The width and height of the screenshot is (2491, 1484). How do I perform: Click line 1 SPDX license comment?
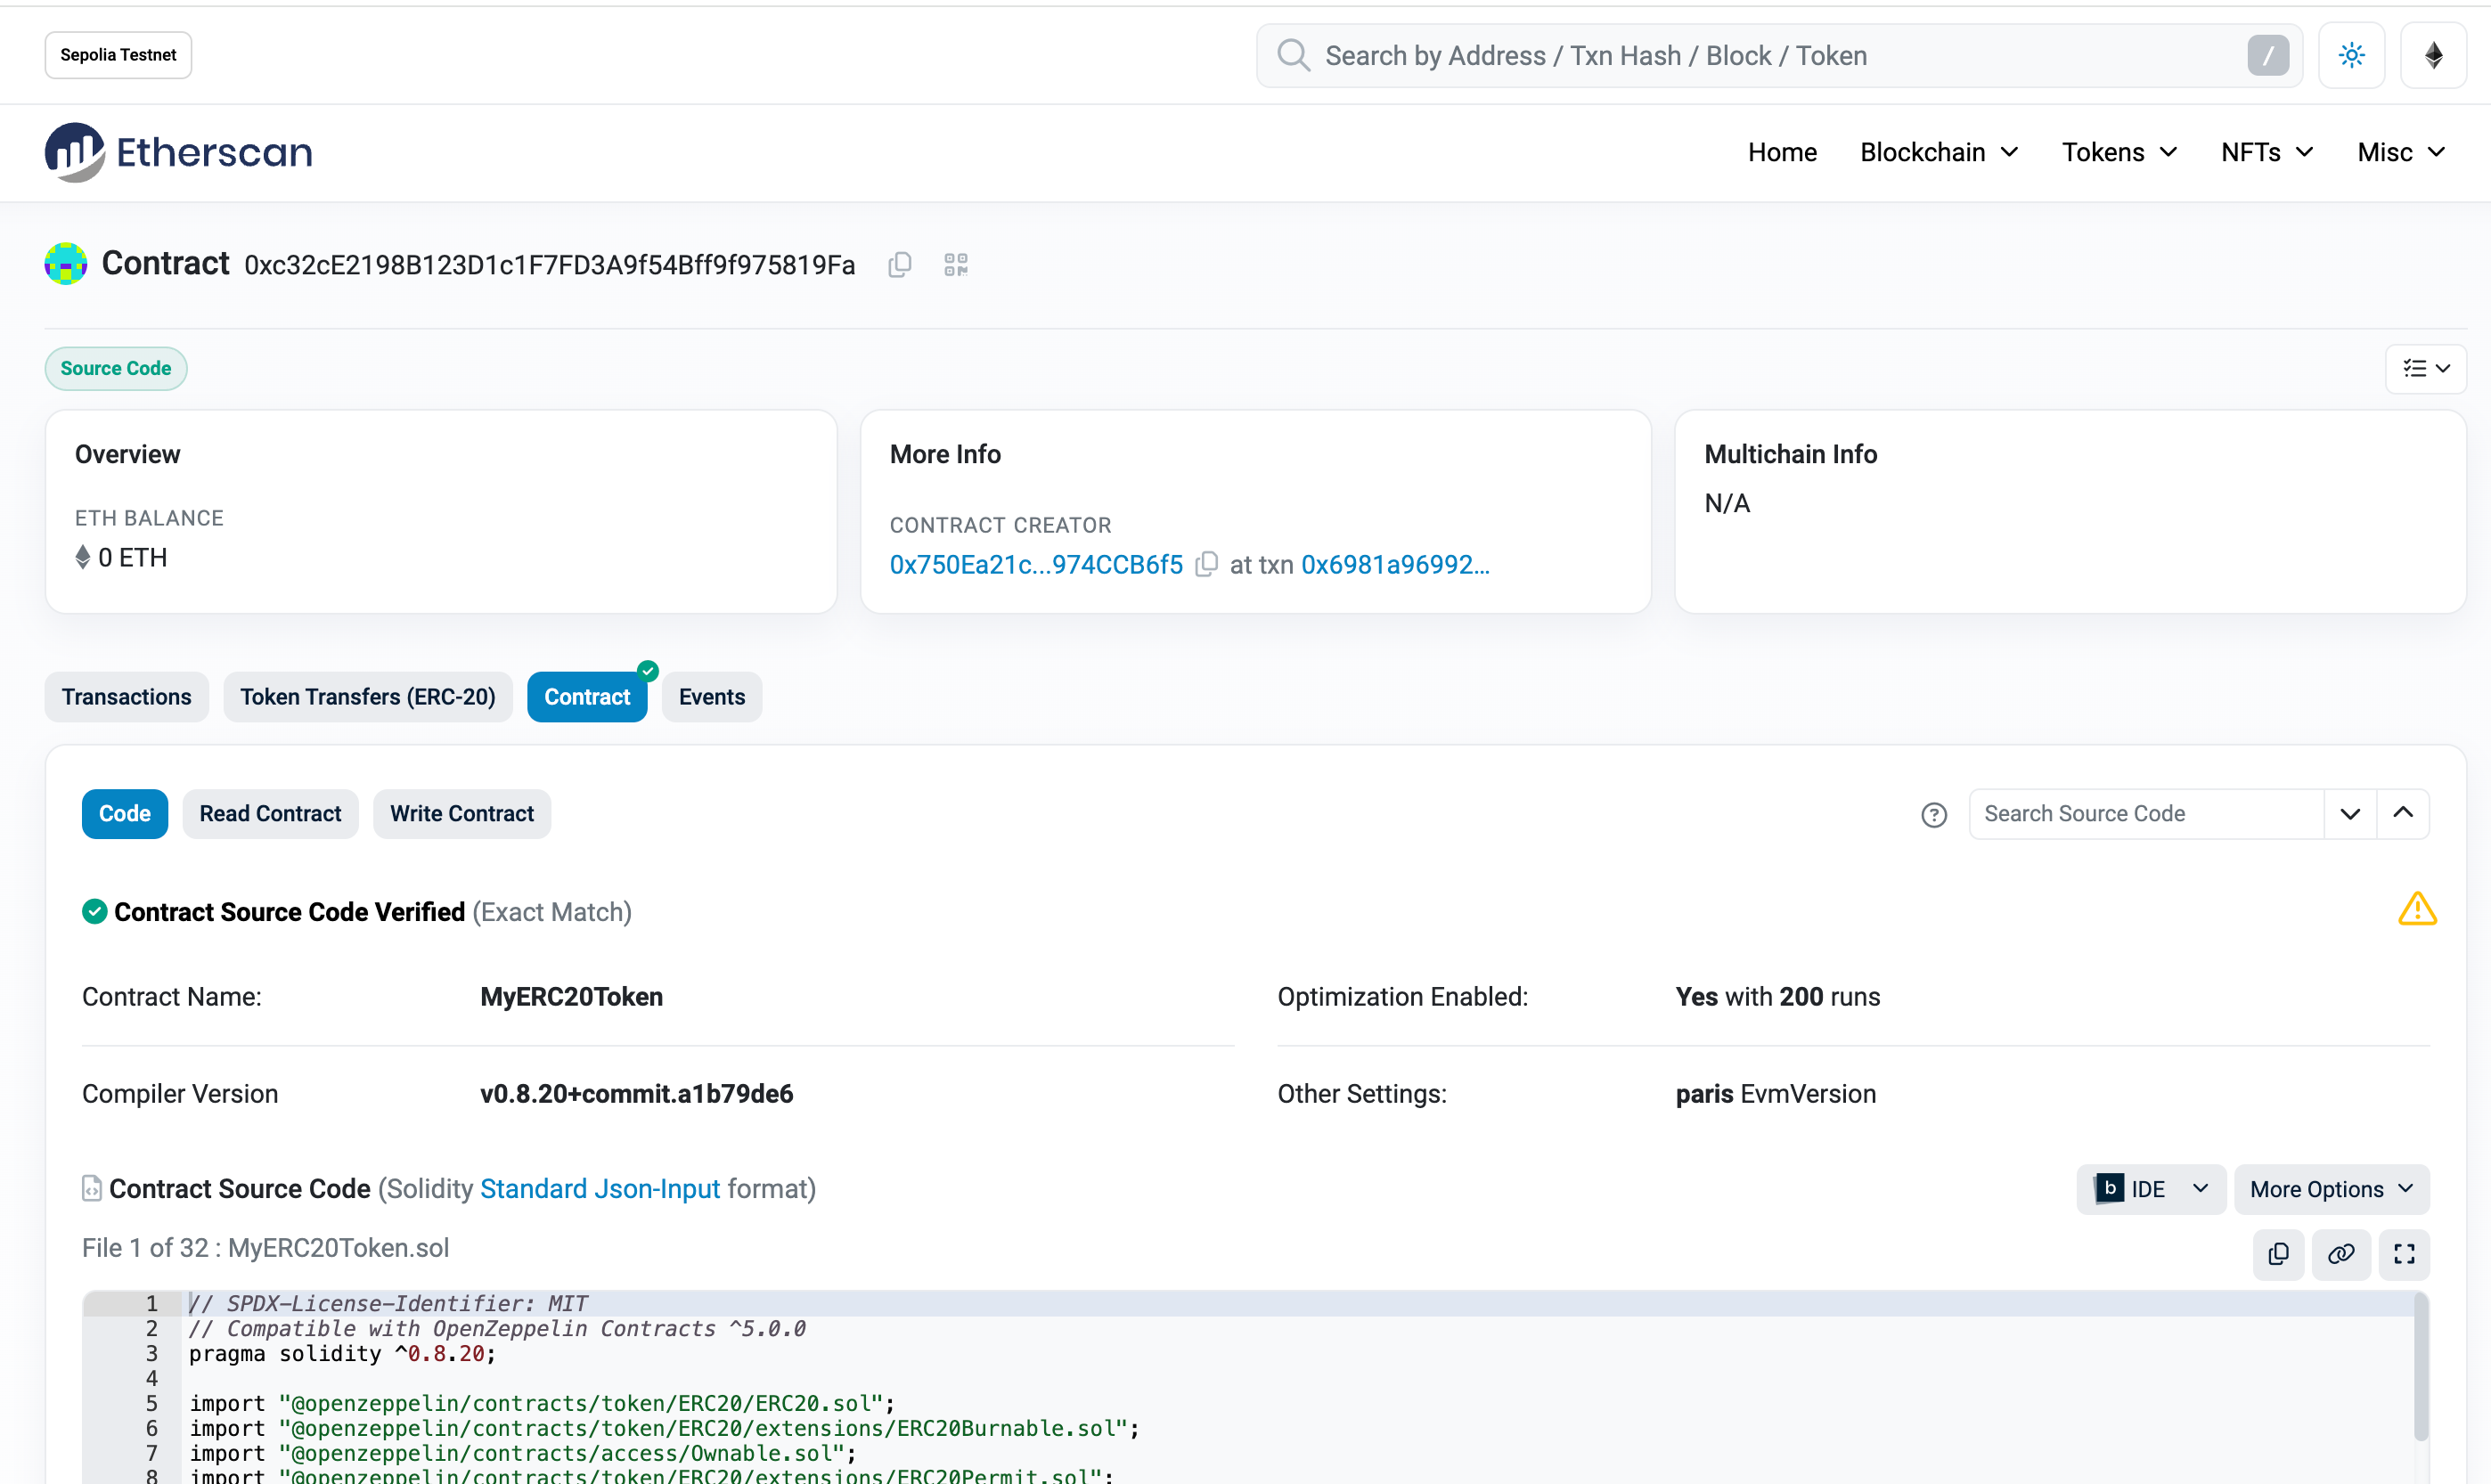pos(388,1304)
